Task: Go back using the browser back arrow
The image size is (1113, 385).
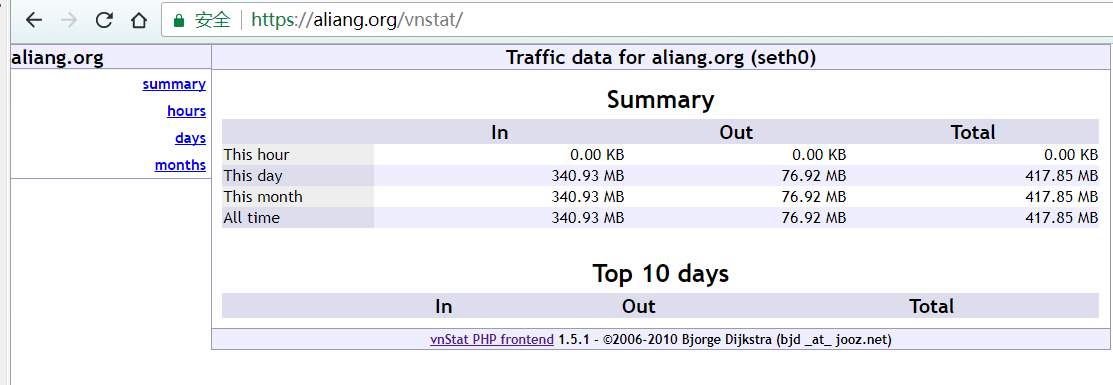Action: click(34, 20)
